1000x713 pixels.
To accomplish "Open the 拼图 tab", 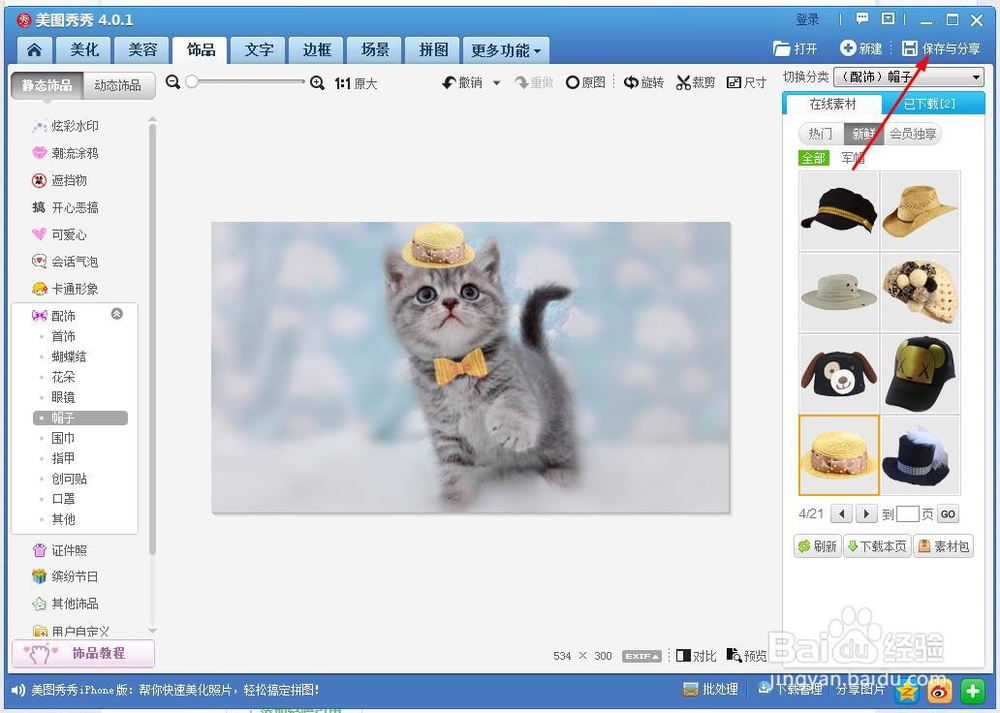I will [x=433, y=50].
